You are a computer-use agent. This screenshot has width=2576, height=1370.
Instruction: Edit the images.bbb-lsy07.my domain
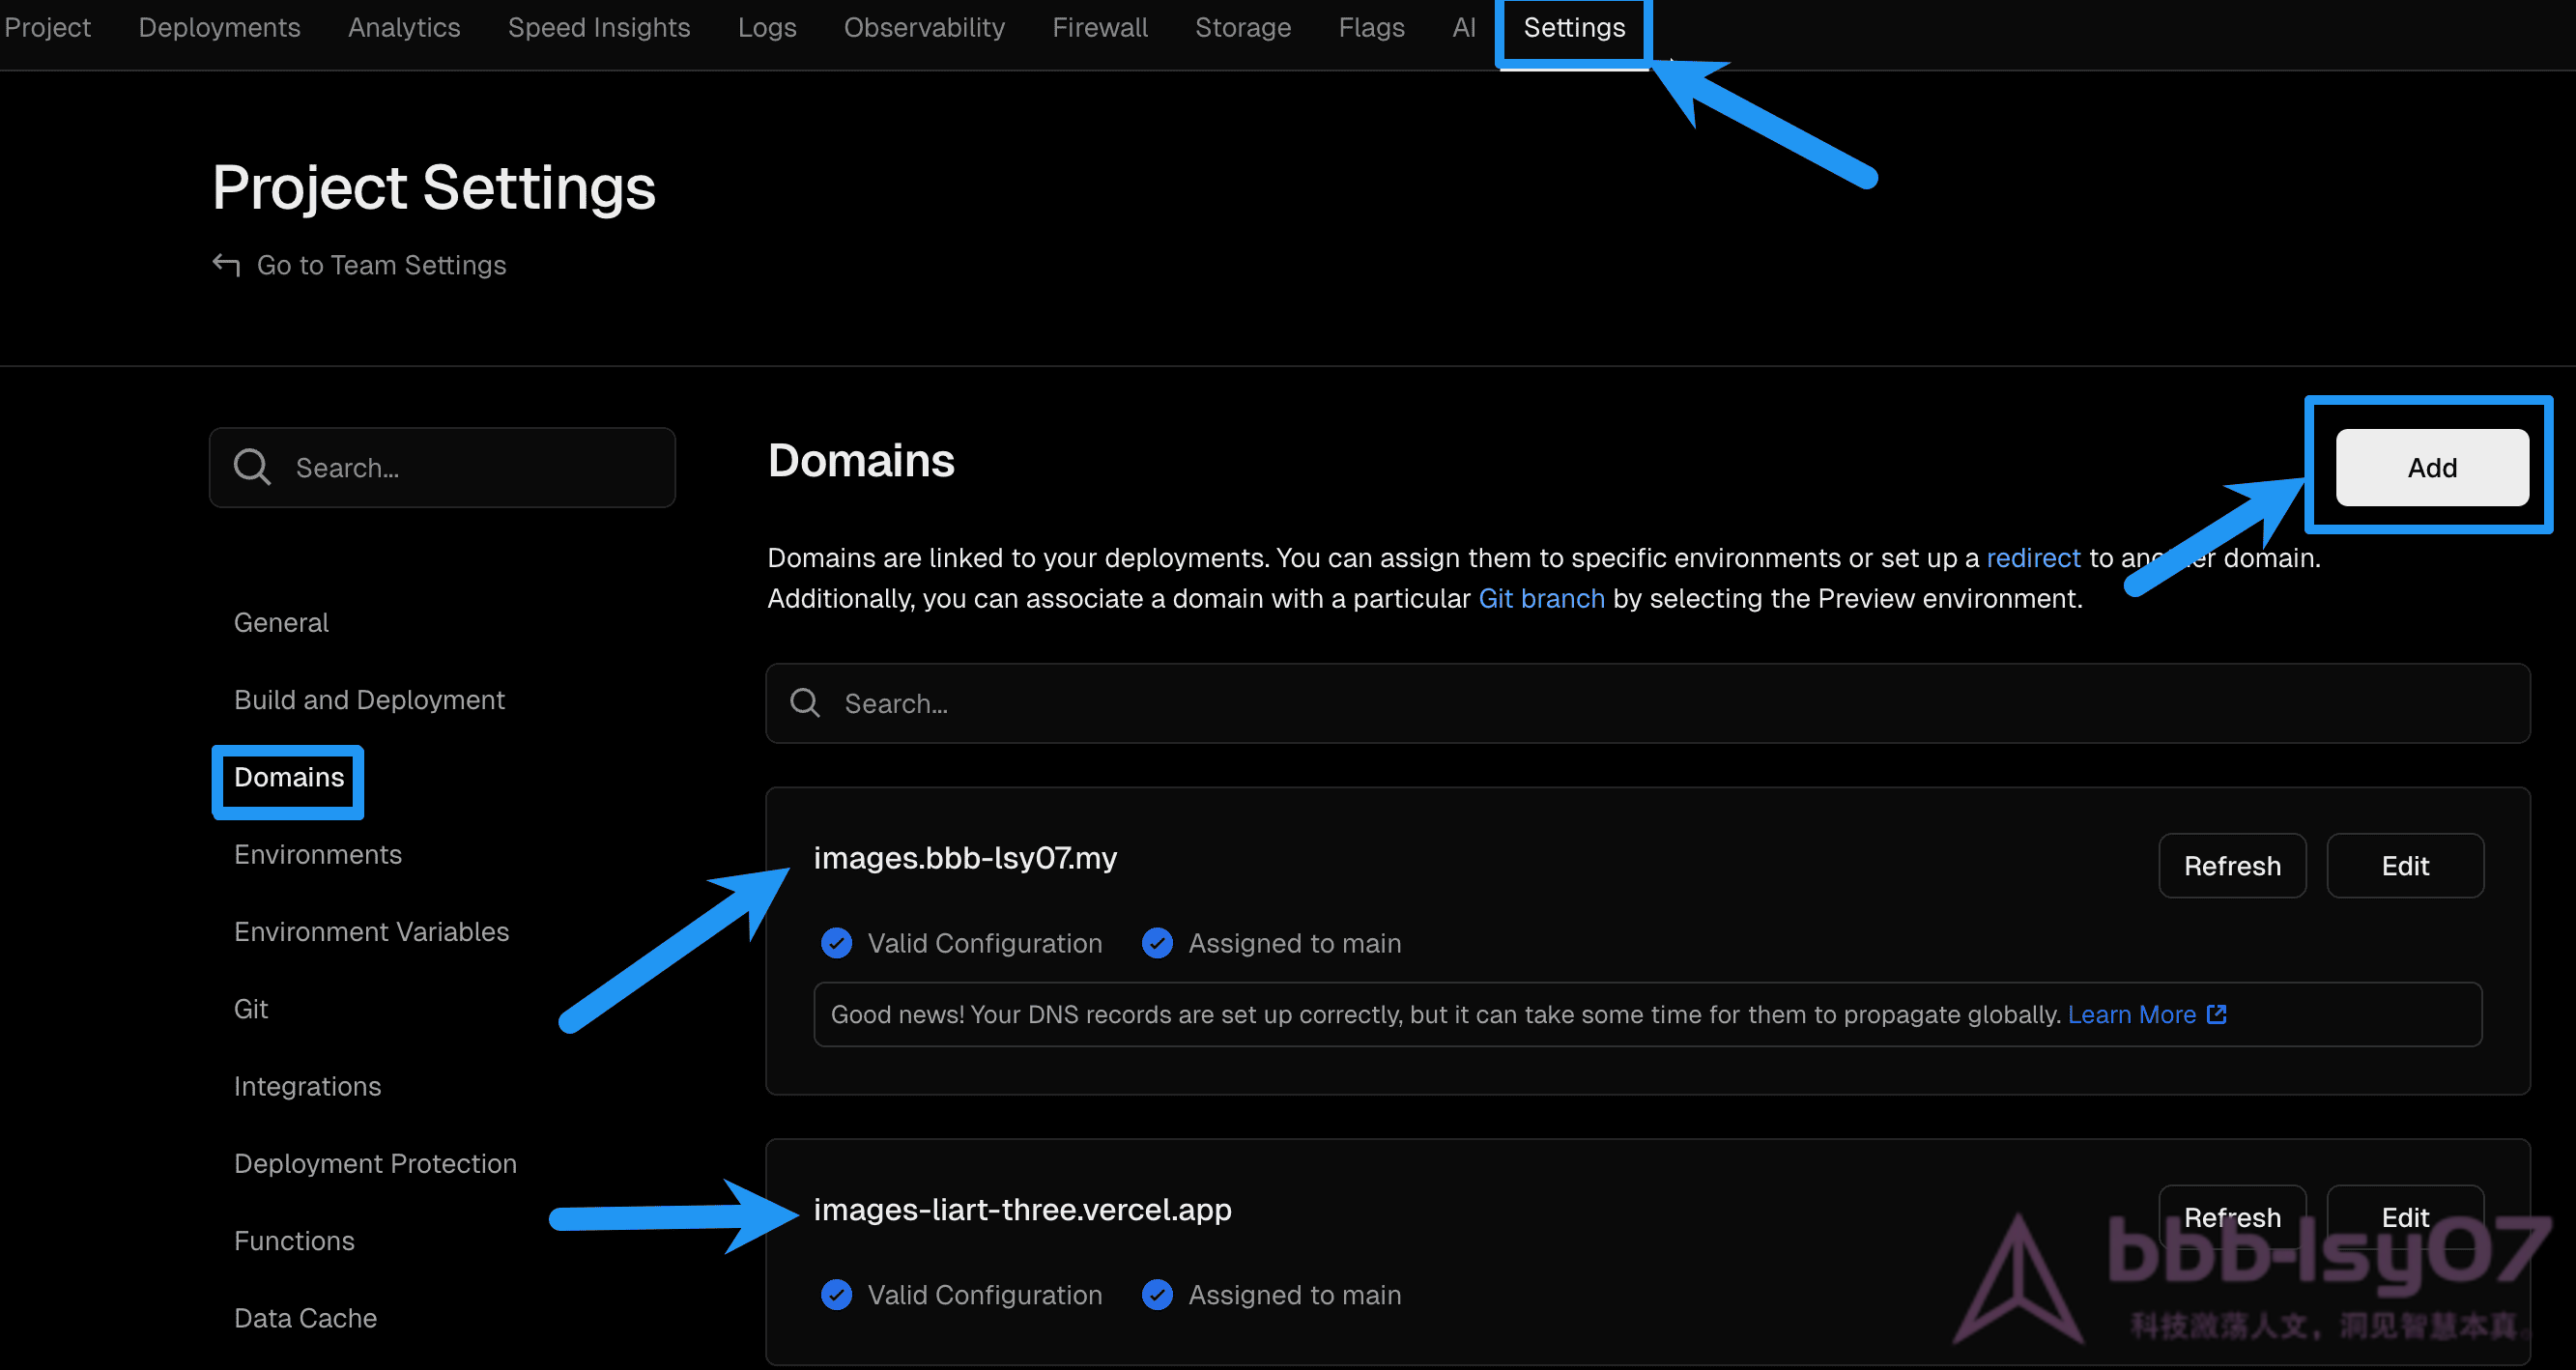2405,865
